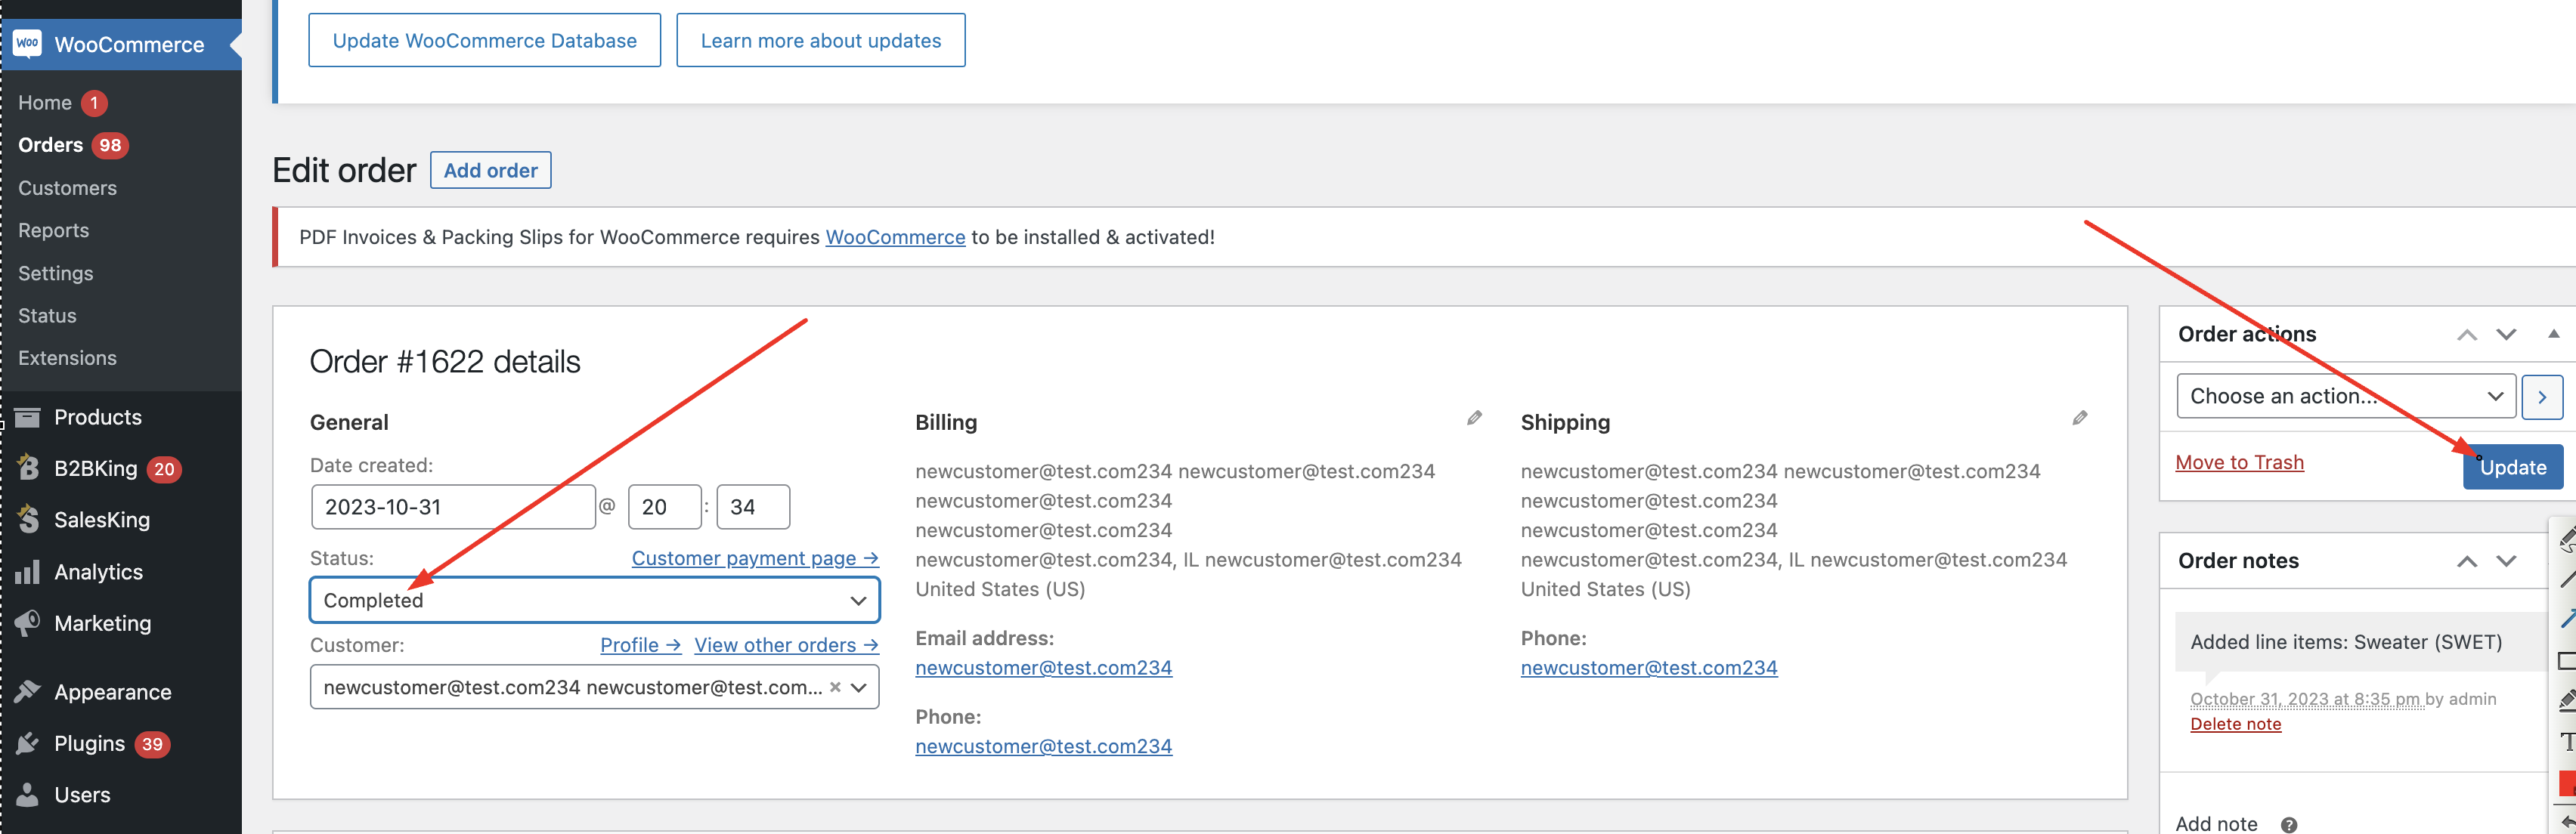This screenshot has width=2576, height=834.
Task: Click the date created input field
Action: pyautogui.click(x=453, y=507)
